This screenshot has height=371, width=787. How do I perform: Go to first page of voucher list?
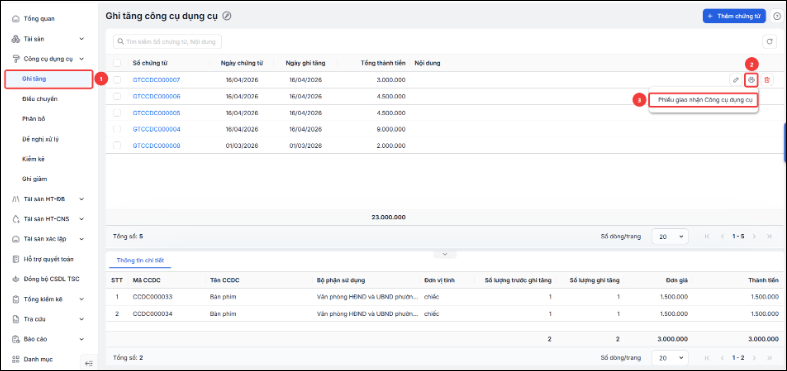708,236
